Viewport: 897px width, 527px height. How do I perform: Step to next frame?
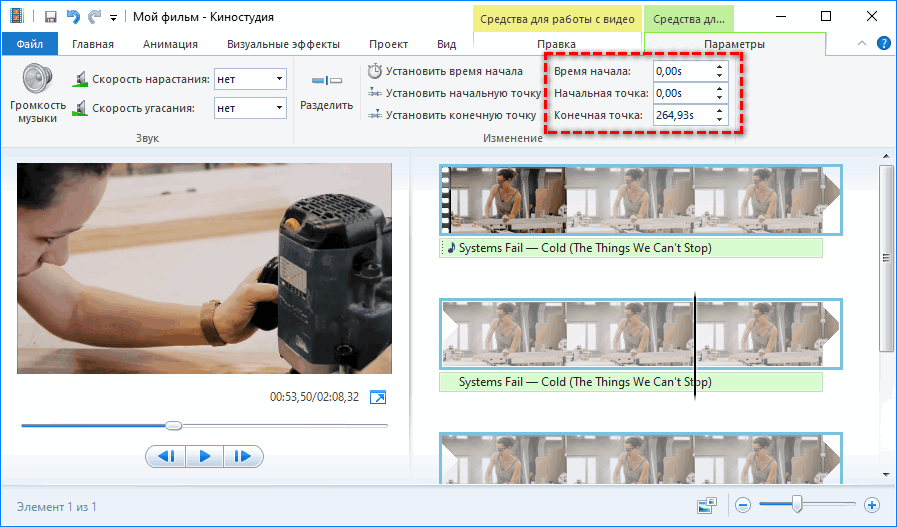click(241, 457)
